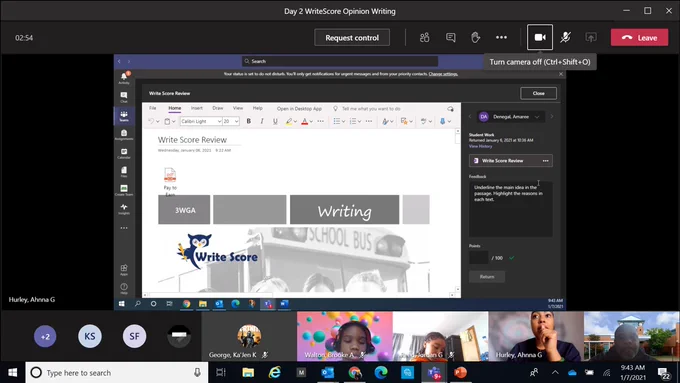This screenshot has height=383, width=680.
Task: Open the meeting chat conversation
Action: 451,38
